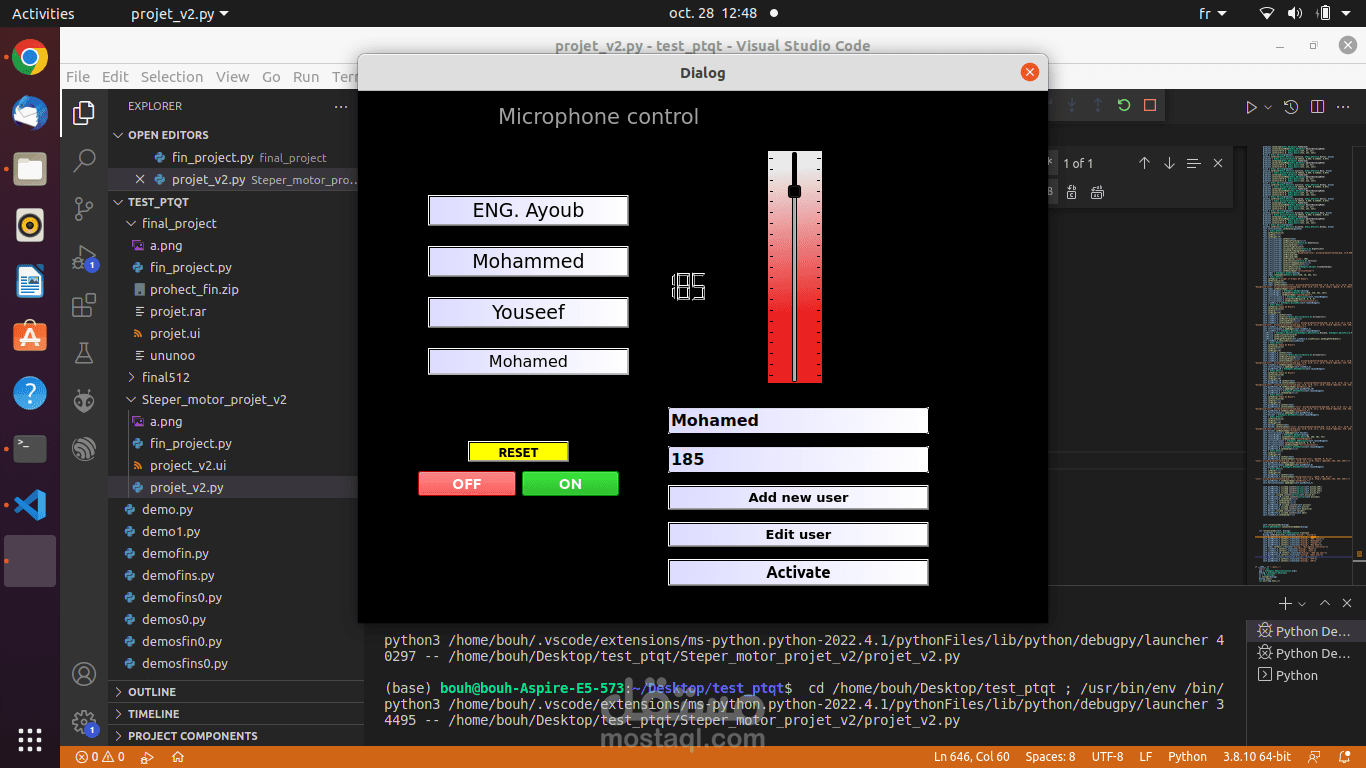Click the Activate button

pos(798,572)
